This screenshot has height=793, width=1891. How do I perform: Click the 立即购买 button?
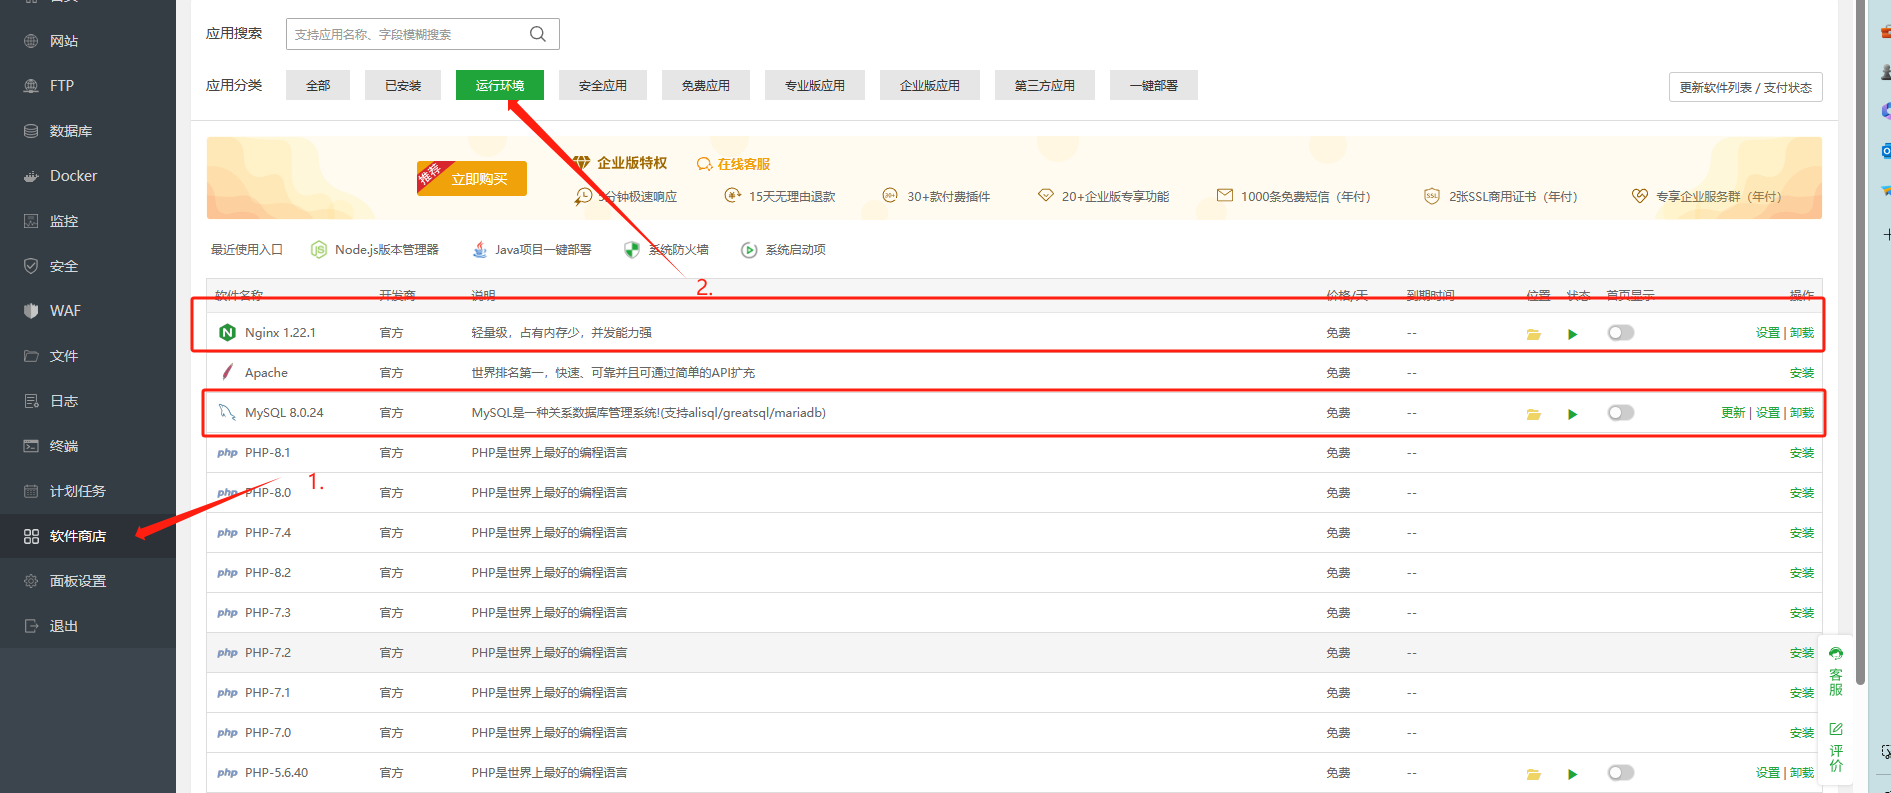coord(472,178)
